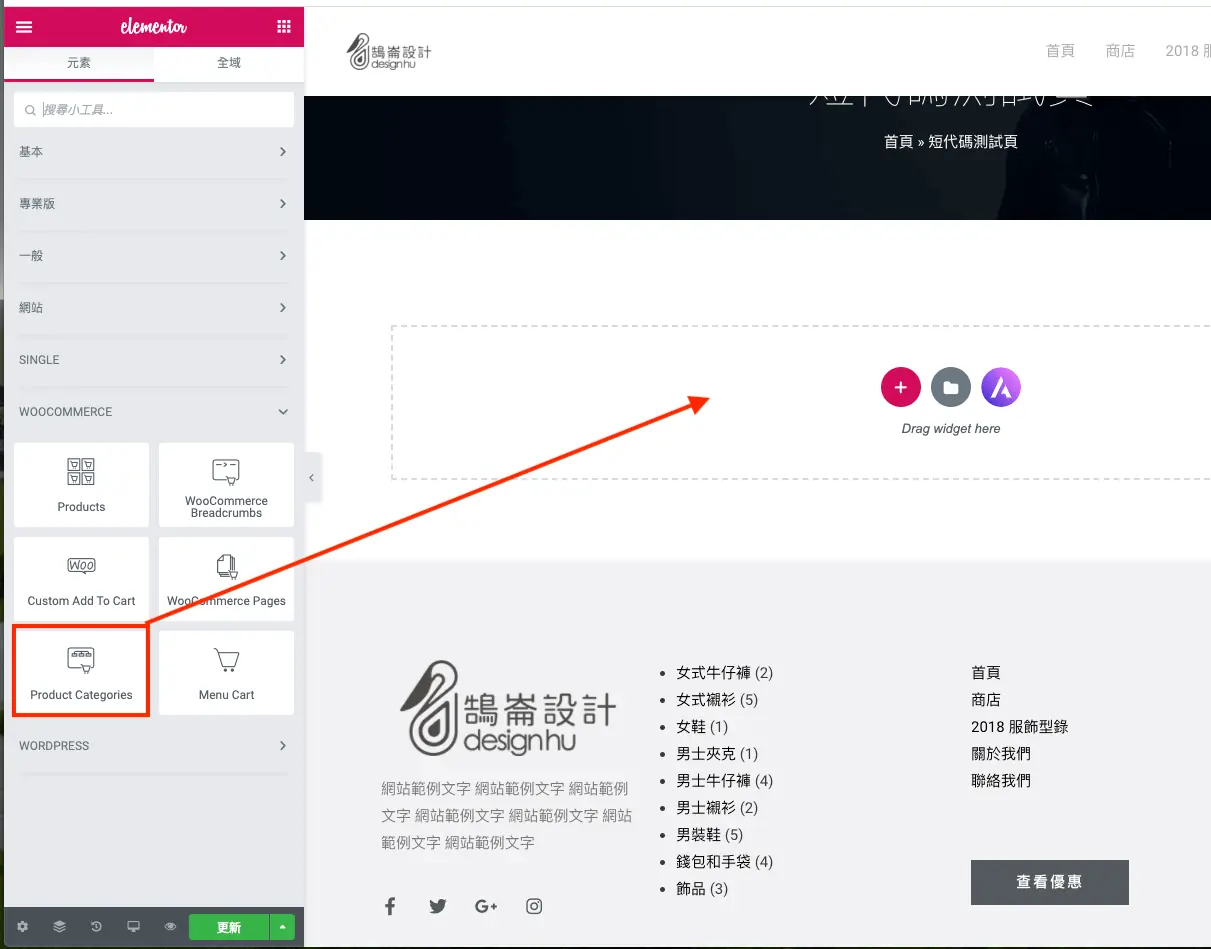The image size is (1211, 949).
Task: Click the footer 2018 服飾型錄 link
Action: pyautogui.click(x=1020, y=727)
